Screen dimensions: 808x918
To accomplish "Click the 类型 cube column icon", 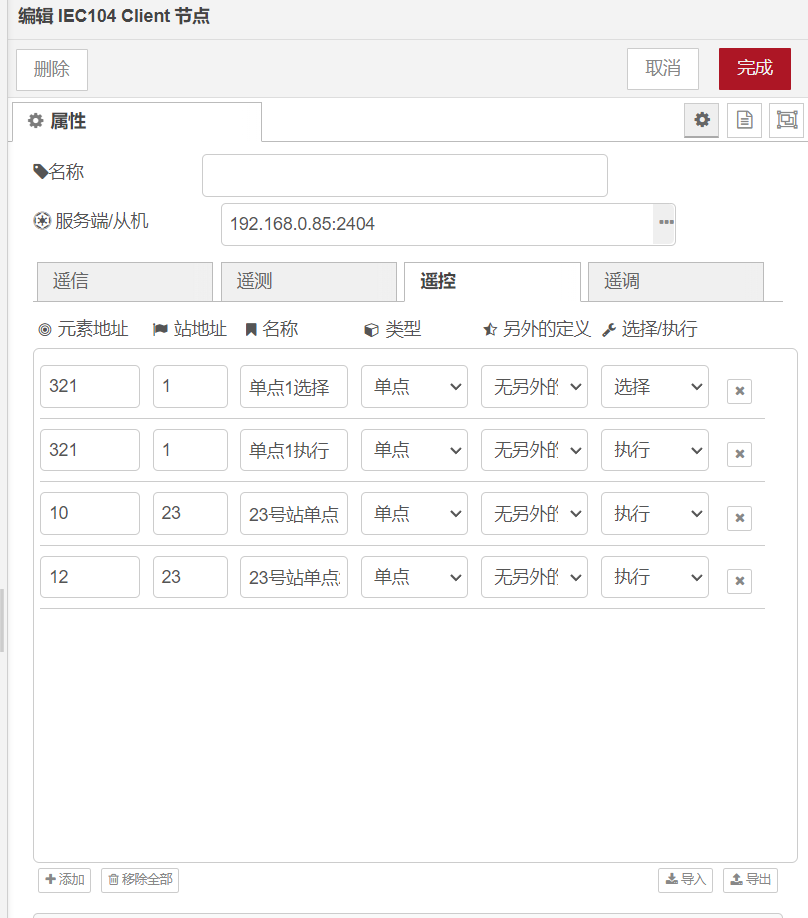I will (x=369, y=330).
